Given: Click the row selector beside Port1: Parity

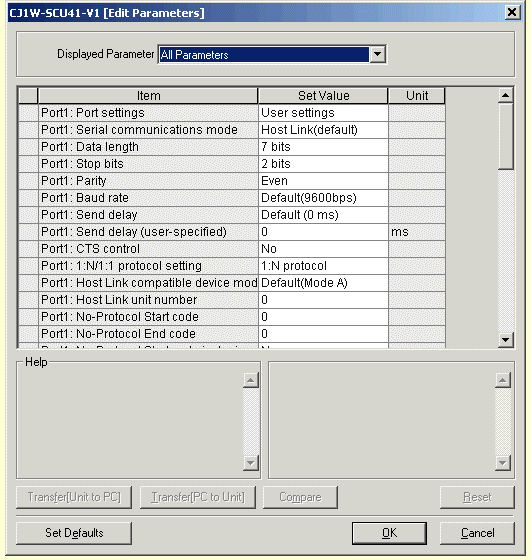Looking at the screenshot, I should coord(28,181).
